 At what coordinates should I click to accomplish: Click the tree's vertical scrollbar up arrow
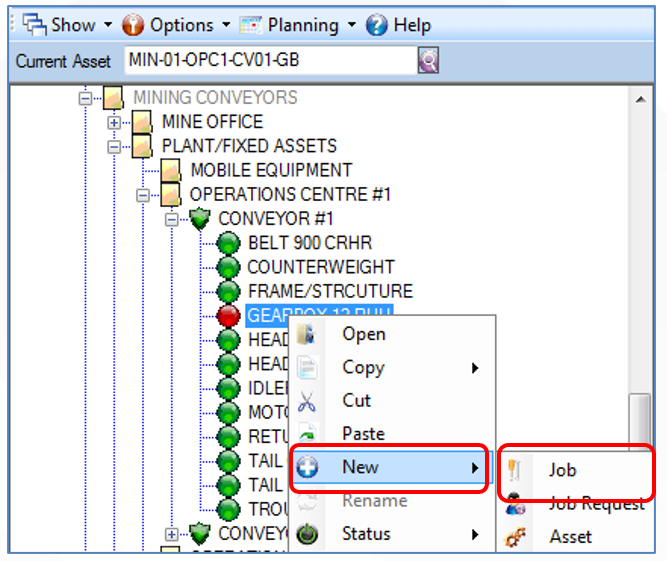click(645, 97)
